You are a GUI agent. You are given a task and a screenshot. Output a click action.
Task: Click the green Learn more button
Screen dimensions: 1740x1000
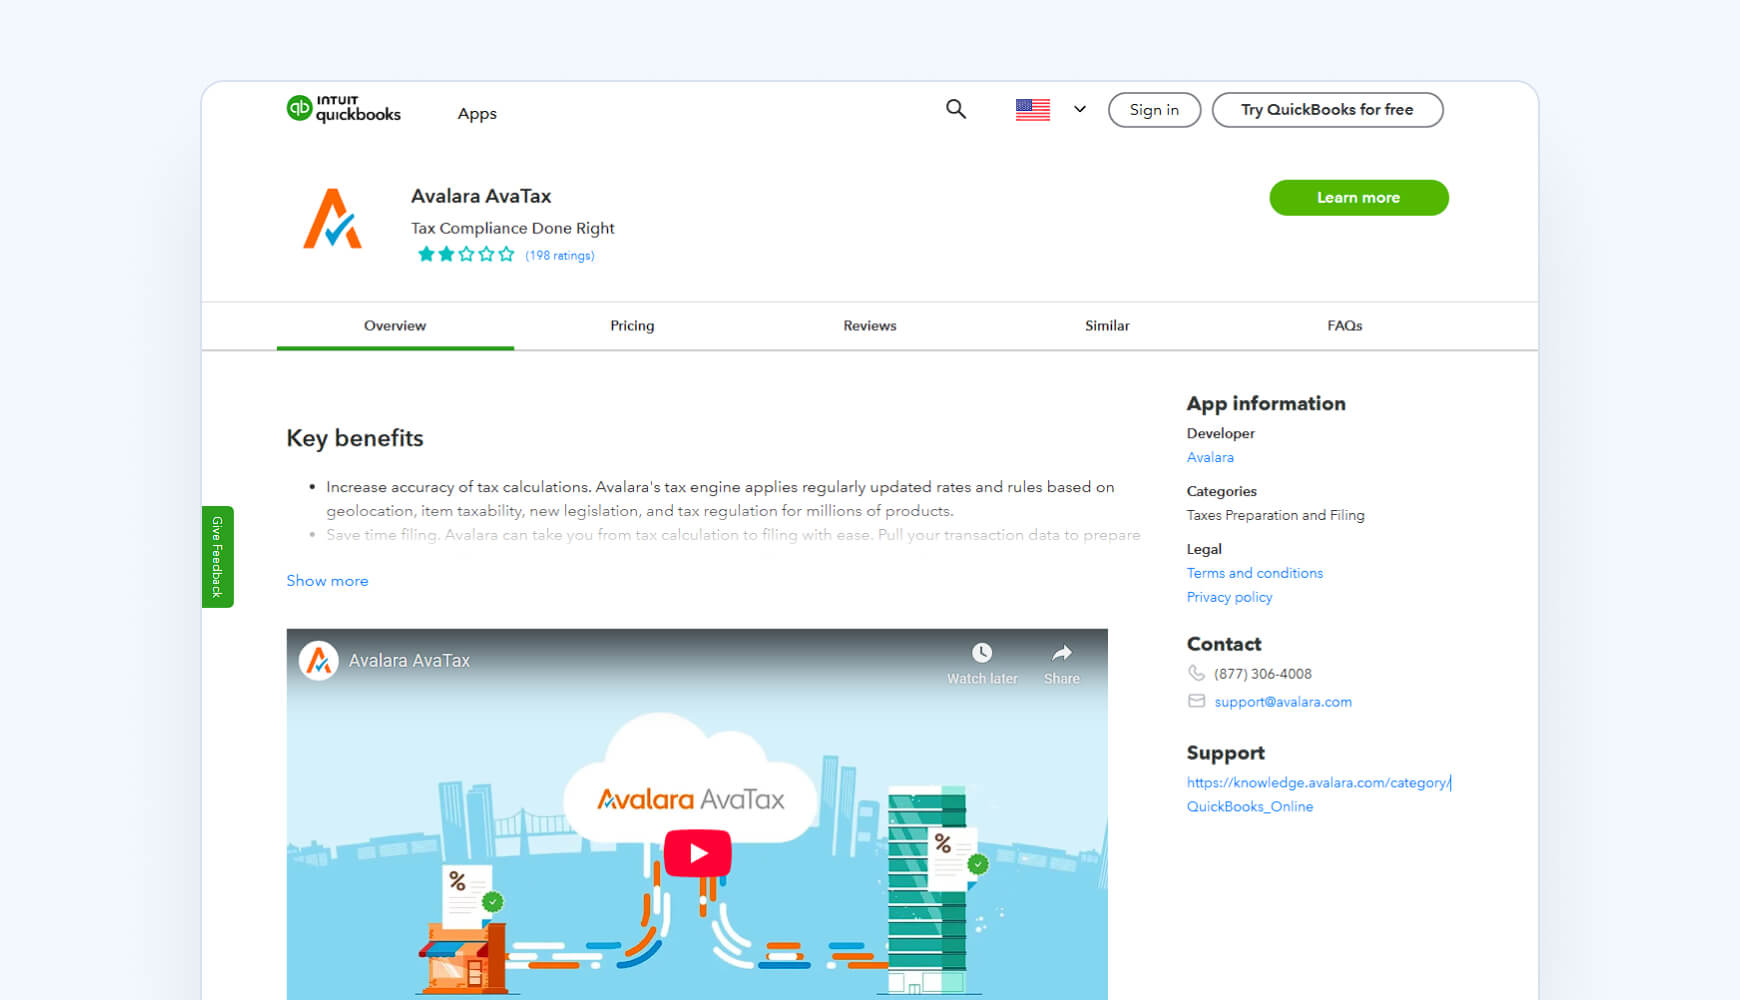pos(1358,198)
